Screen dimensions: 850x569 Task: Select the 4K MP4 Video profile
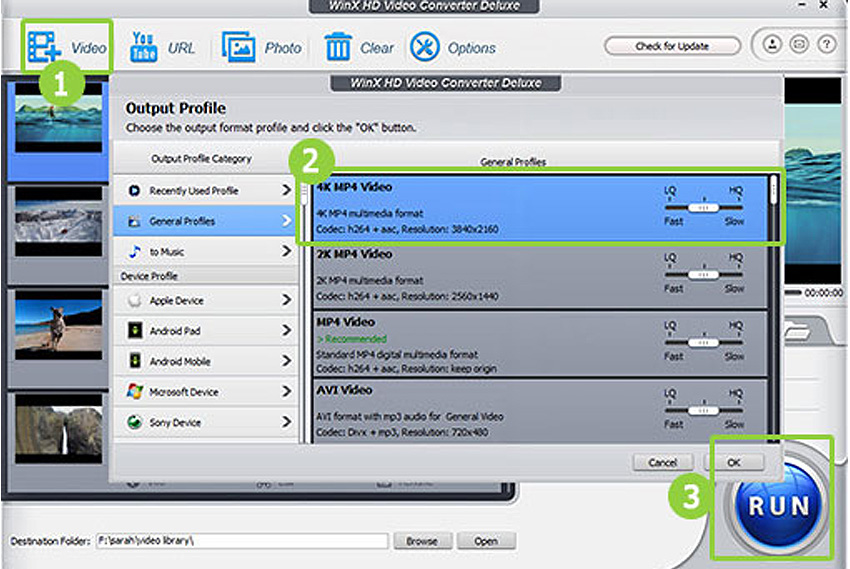(540, 208)
